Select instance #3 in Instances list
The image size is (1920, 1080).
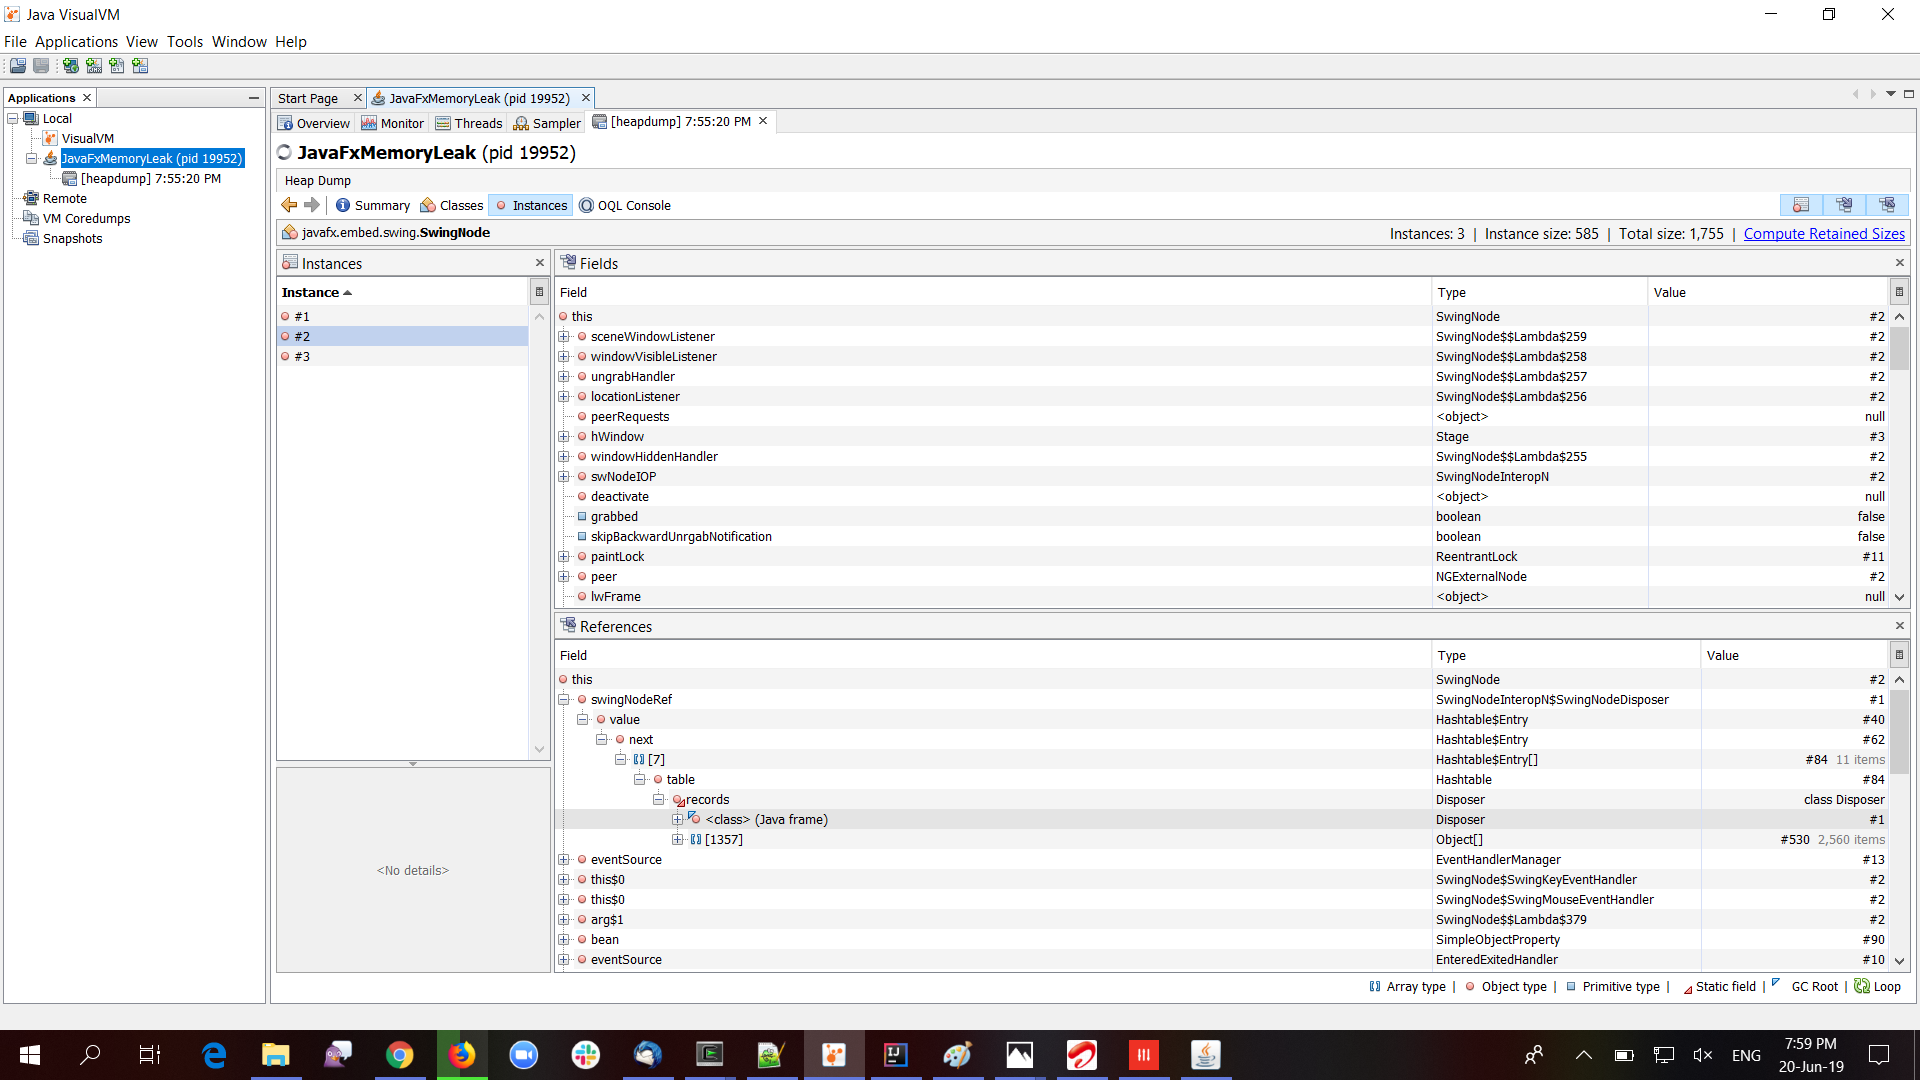point(302,357)
